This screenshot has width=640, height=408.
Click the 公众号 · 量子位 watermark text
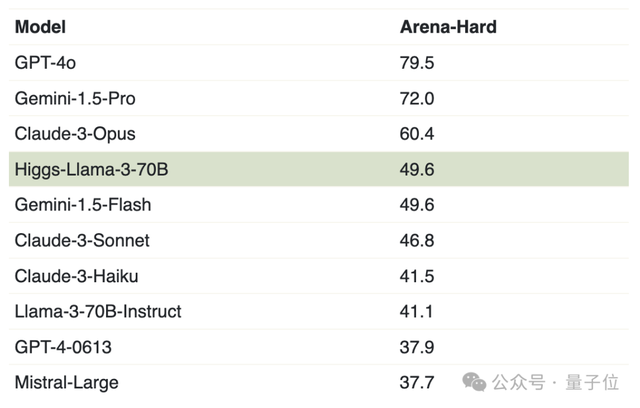(x=555, y=382)
